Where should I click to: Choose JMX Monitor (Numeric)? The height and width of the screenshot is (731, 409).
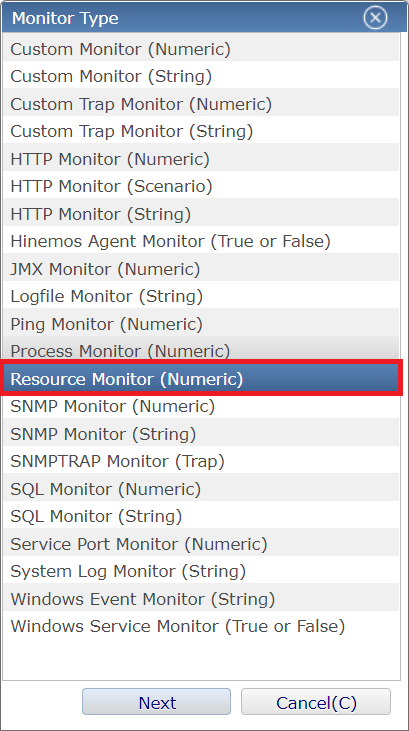click(201, 269)
